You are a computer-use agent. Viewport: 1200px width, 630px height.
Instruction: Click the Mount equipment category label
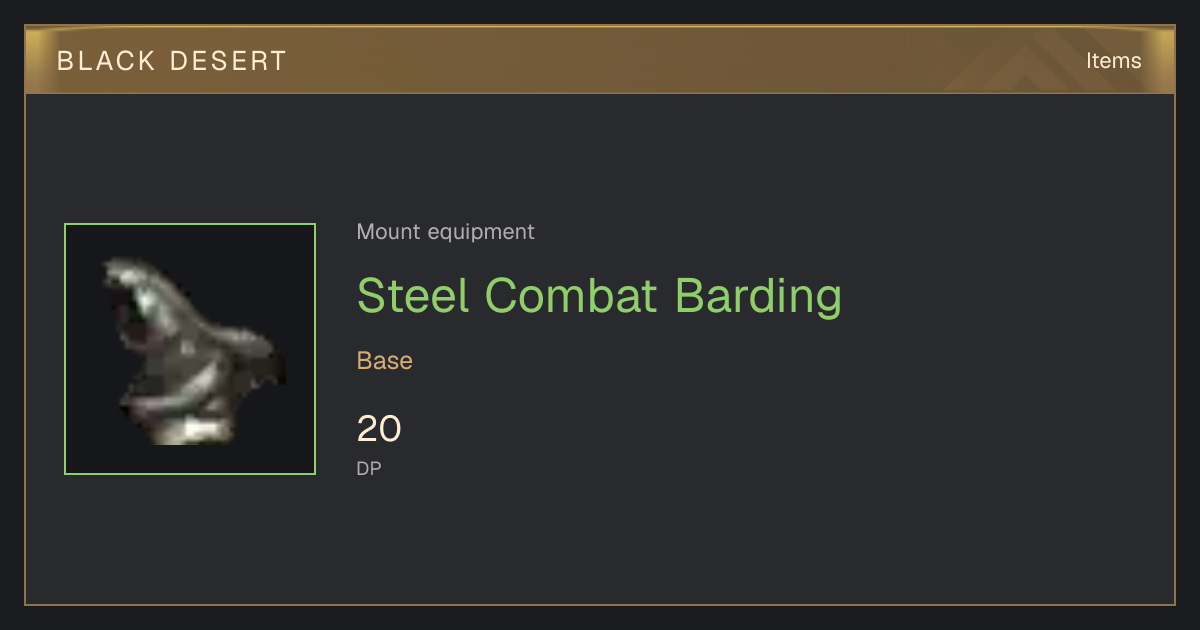(445, 232)
